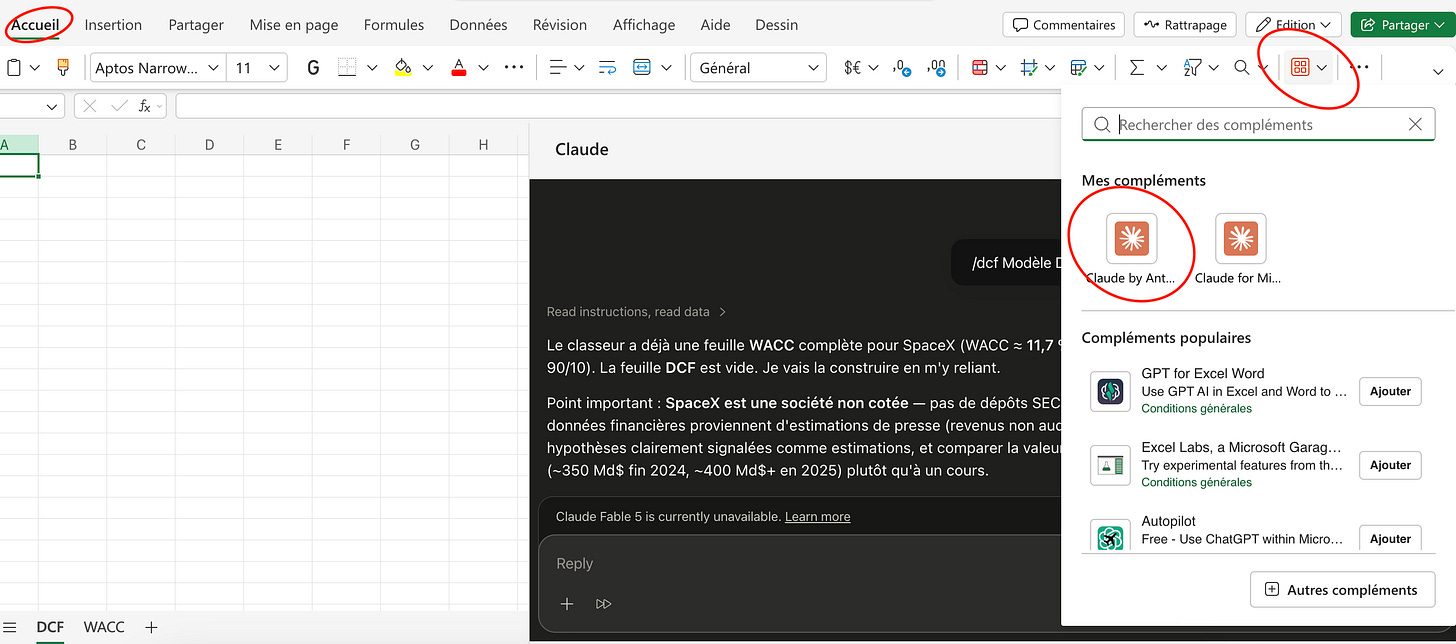The width and height of the screenshot is (1456, 644).
Task: Follow the Learn more link
Action: click(x=817, y=517)
